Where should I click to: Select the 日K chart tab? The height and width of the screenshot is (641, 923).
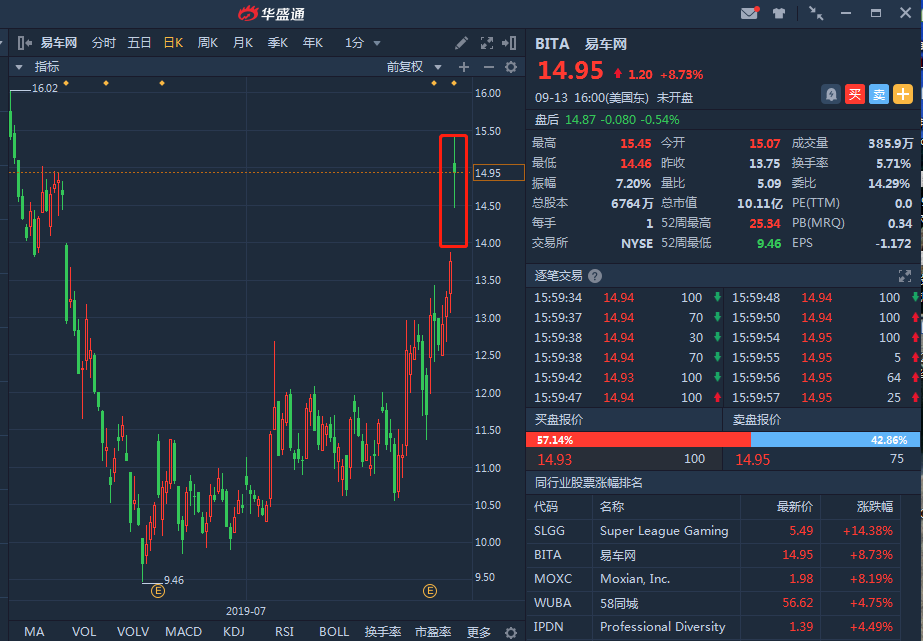click(x=174, y=43)
